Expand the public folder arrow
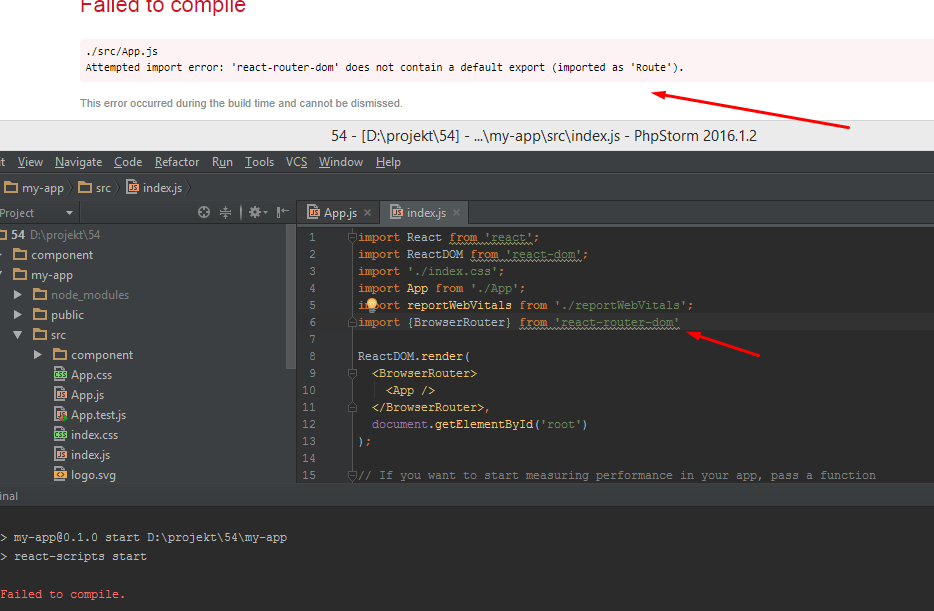The height and width of the screenshot is (611, 934). 18,314
